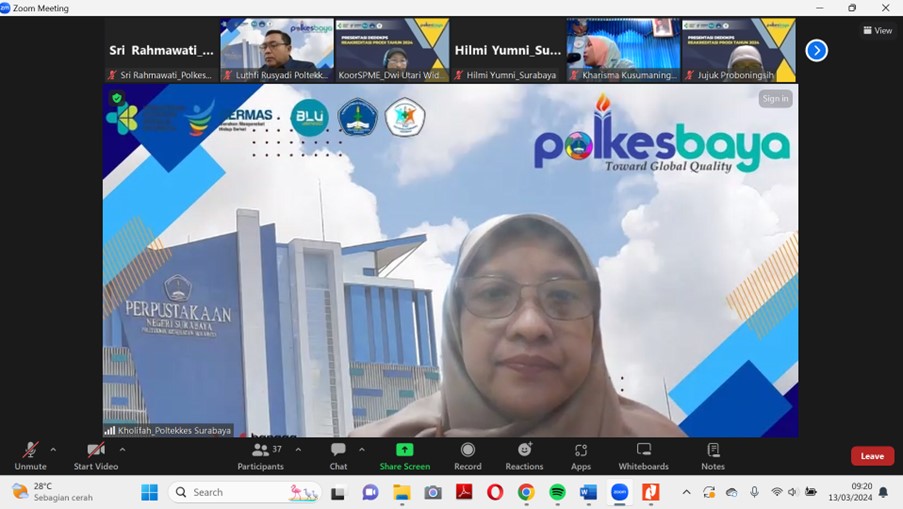The height and width of the screenshot is (509, 903).
Task: Open the Opera browser on the taskbar
Action: click(x=495, y=492)
